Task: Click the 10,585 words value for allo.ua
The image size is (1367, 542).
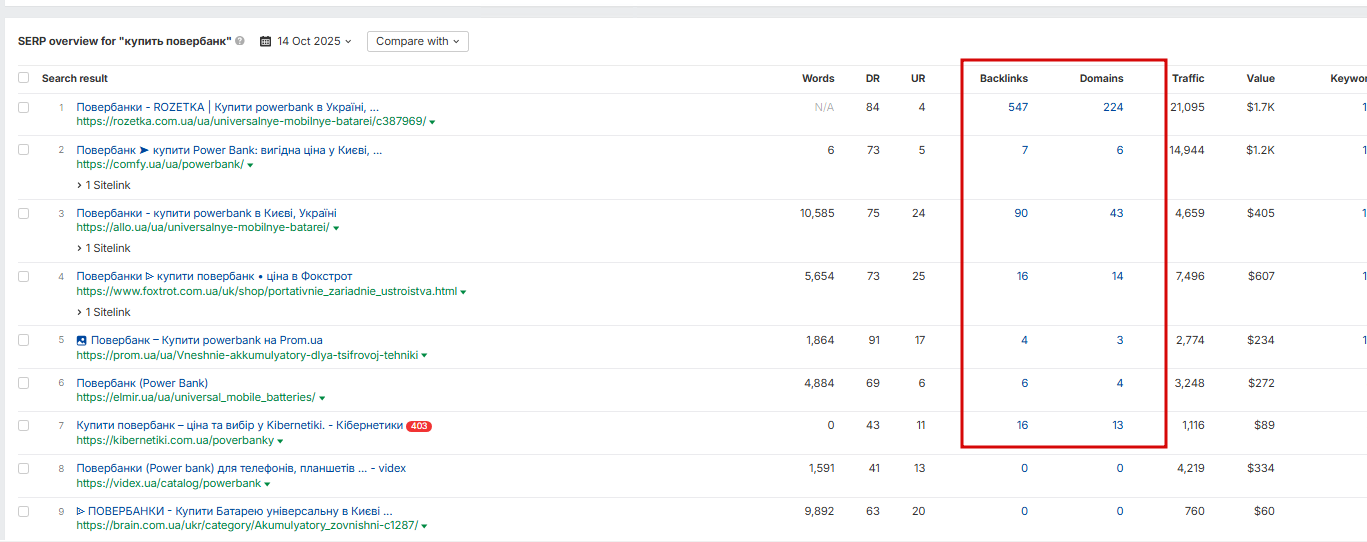Action: (817, 213)
